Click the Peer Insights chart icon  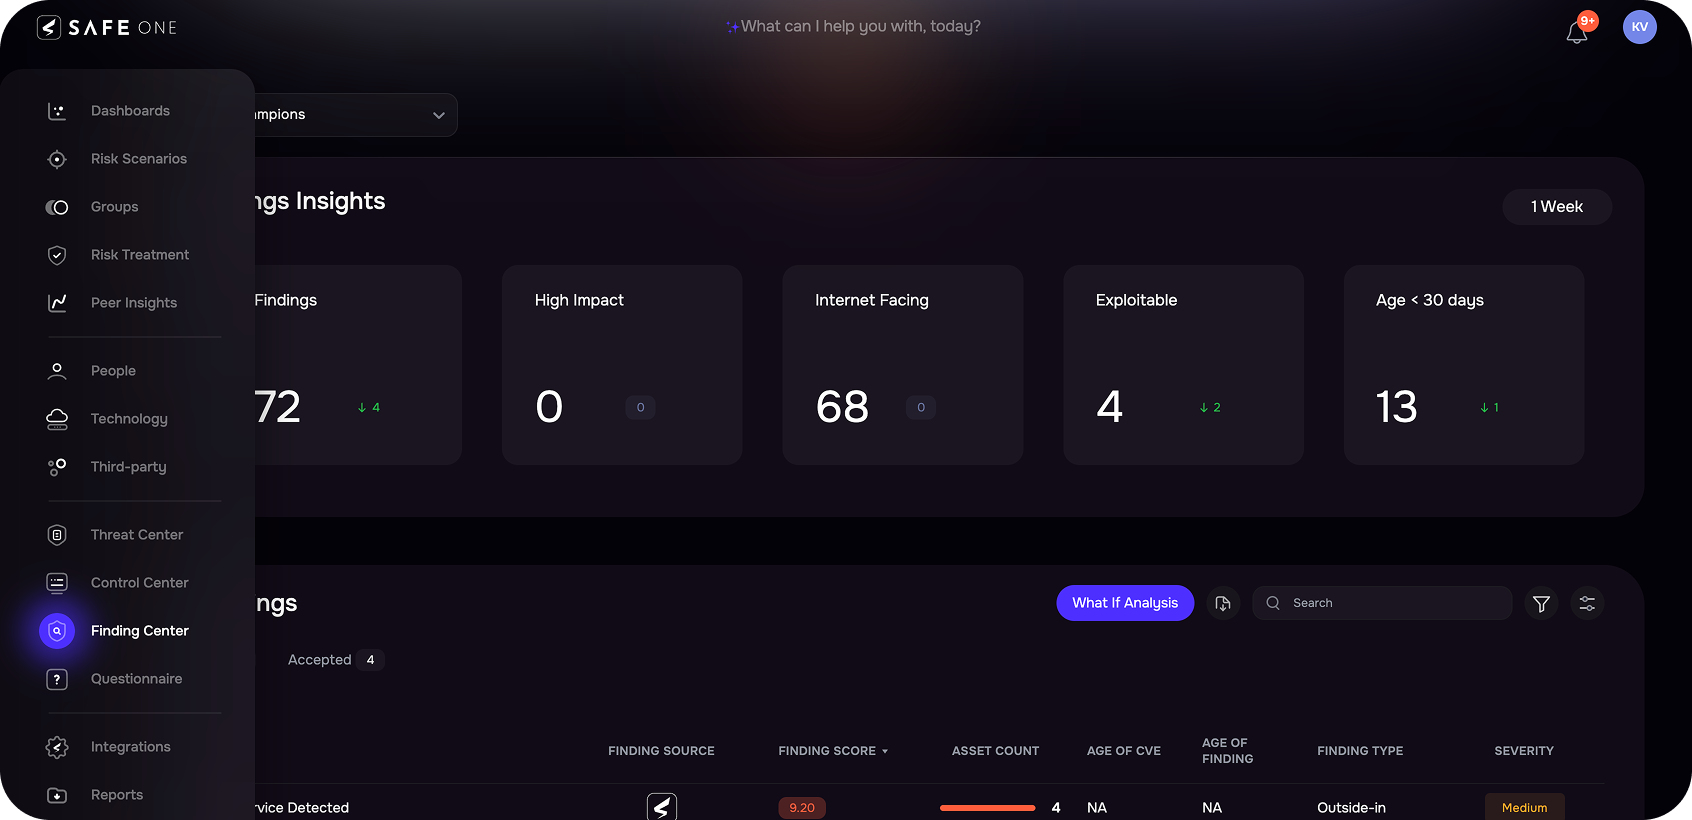point(57,303)
